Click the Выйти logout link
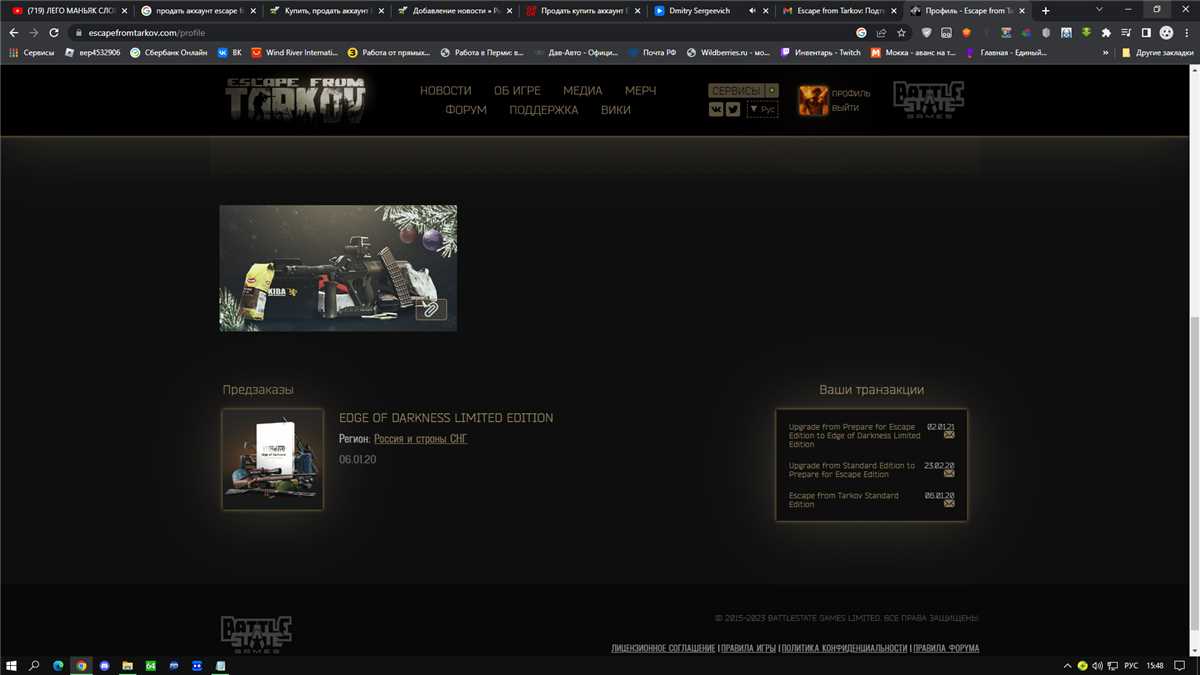Image resolution: width=1200 pixels, height=675 pixels. [x=845, y=108]
